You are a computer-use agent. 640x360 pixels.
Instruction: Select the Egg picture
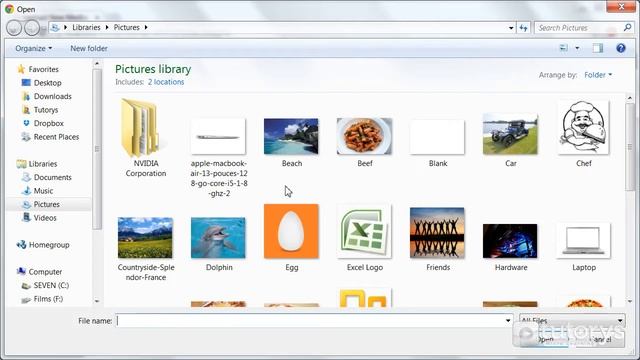(x=291, y=238)
